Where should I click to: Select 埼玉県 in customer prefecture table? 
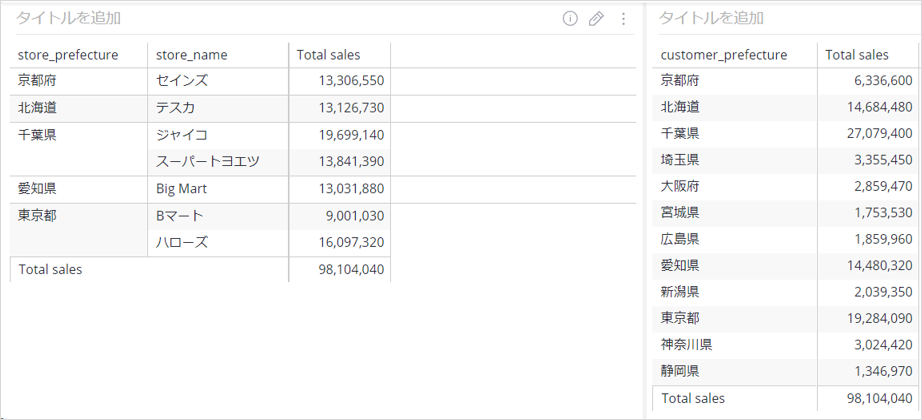680,160
